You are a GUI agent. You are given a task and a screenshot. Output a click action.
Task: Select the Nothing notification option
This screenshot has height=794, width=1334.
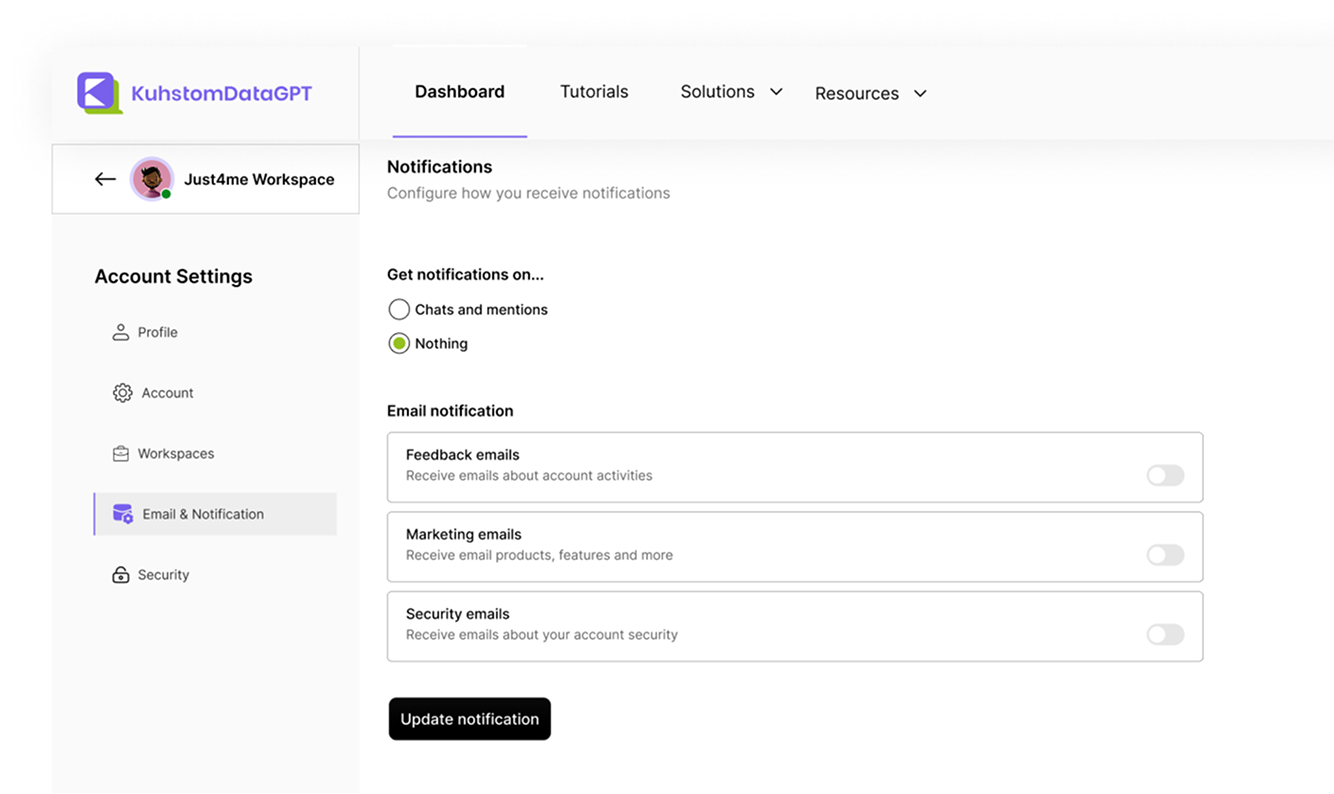pos(399,343)
